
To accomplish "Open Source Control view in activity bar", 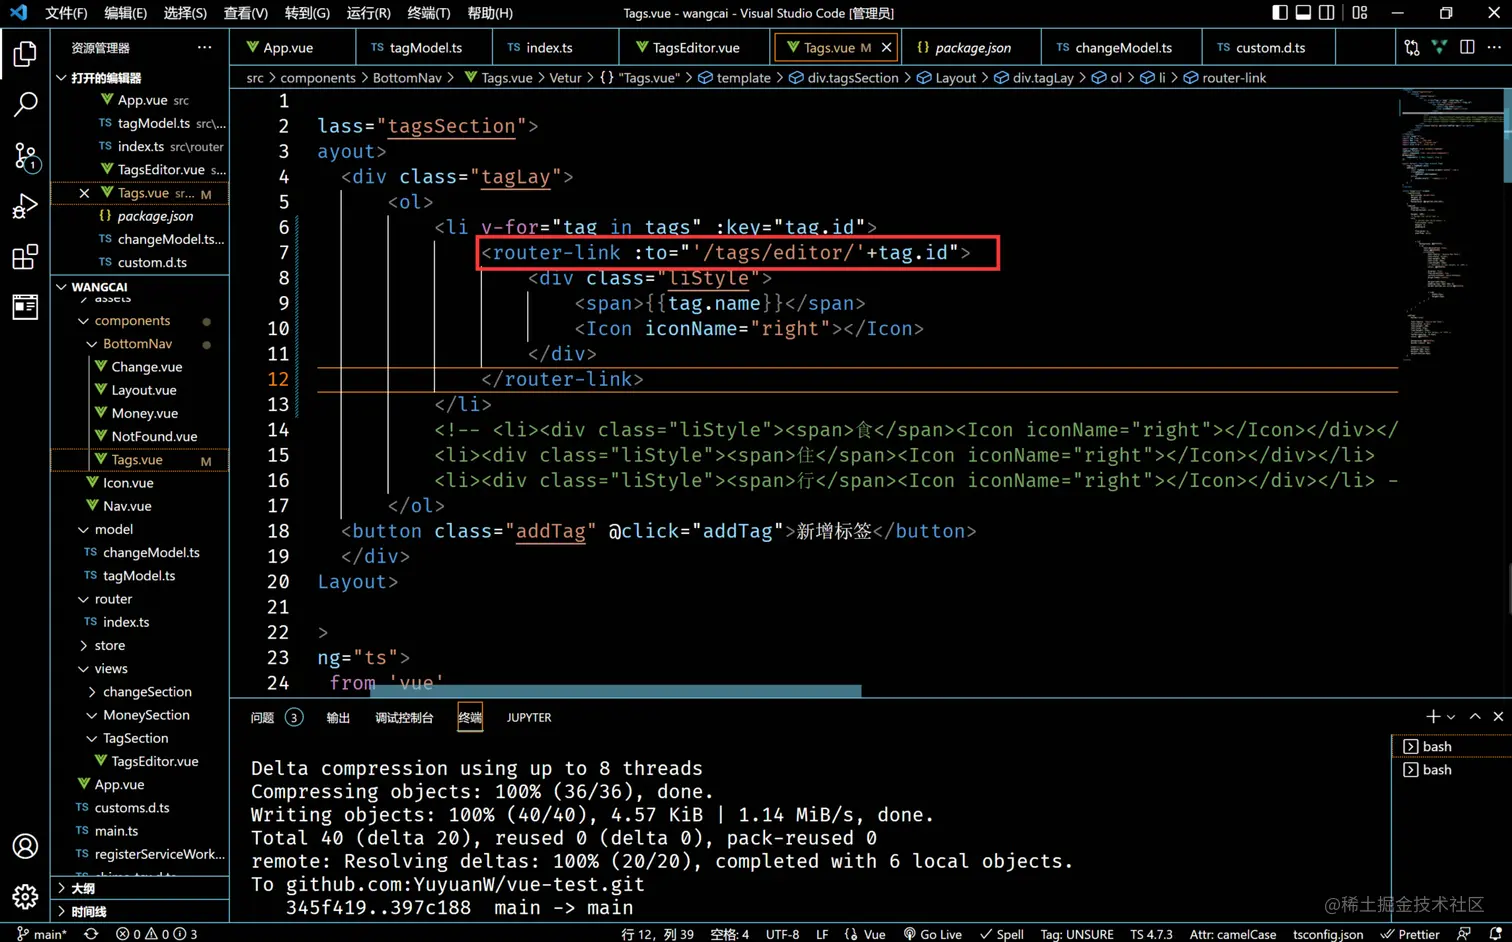I will [x=25, y=155].
